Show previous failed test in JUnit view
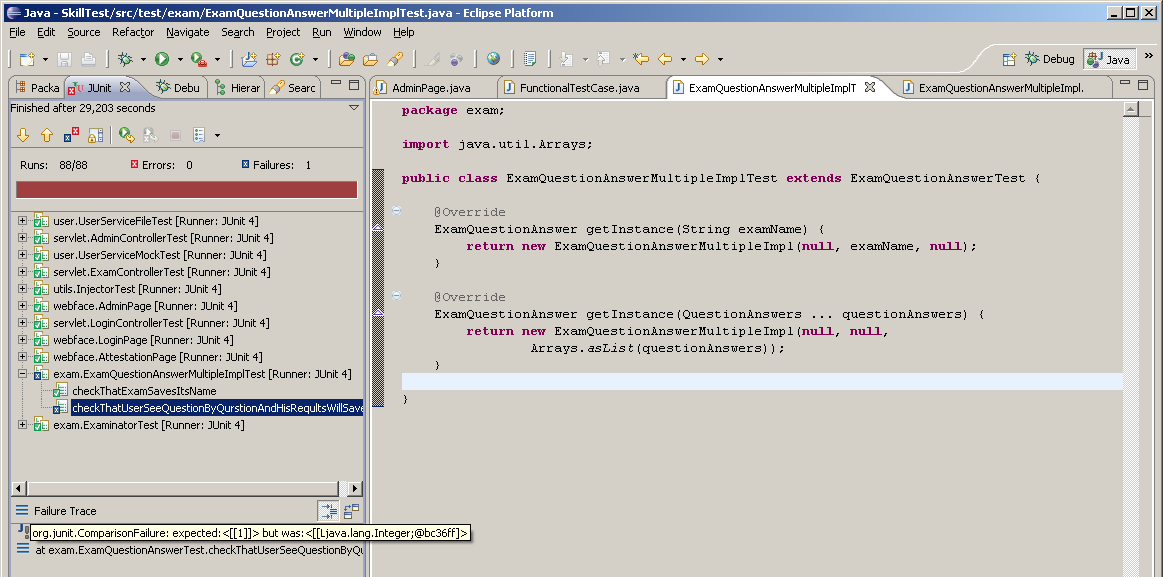 [48, 134]
